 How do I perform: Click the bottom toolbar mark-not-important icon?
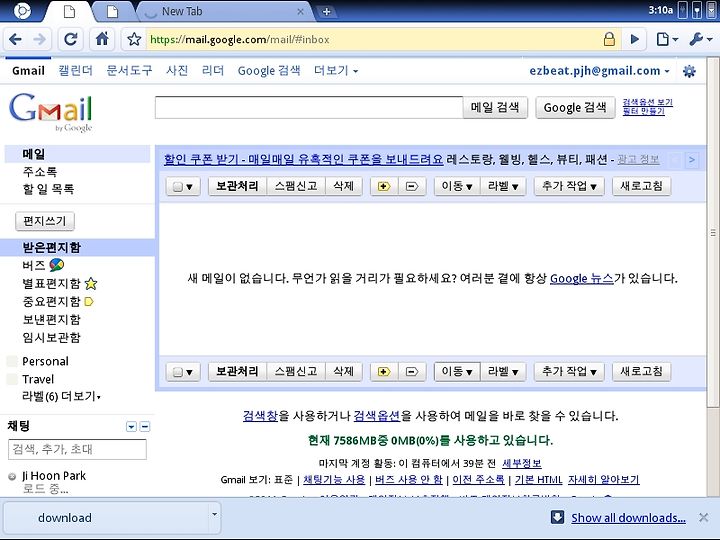coord(412,371)
